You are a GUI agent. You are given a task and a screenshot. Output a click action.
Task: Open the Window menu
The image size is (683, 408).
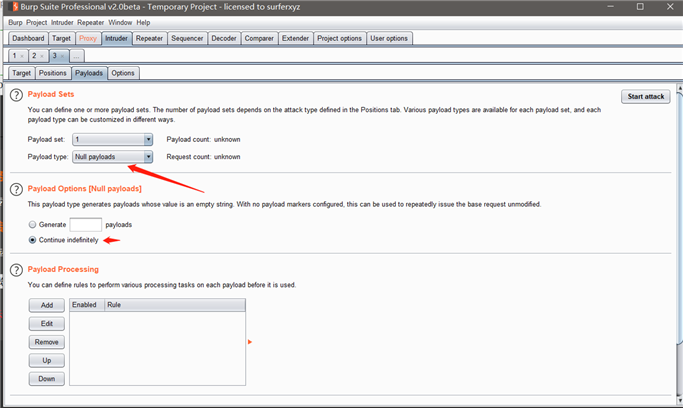point(120,23)
